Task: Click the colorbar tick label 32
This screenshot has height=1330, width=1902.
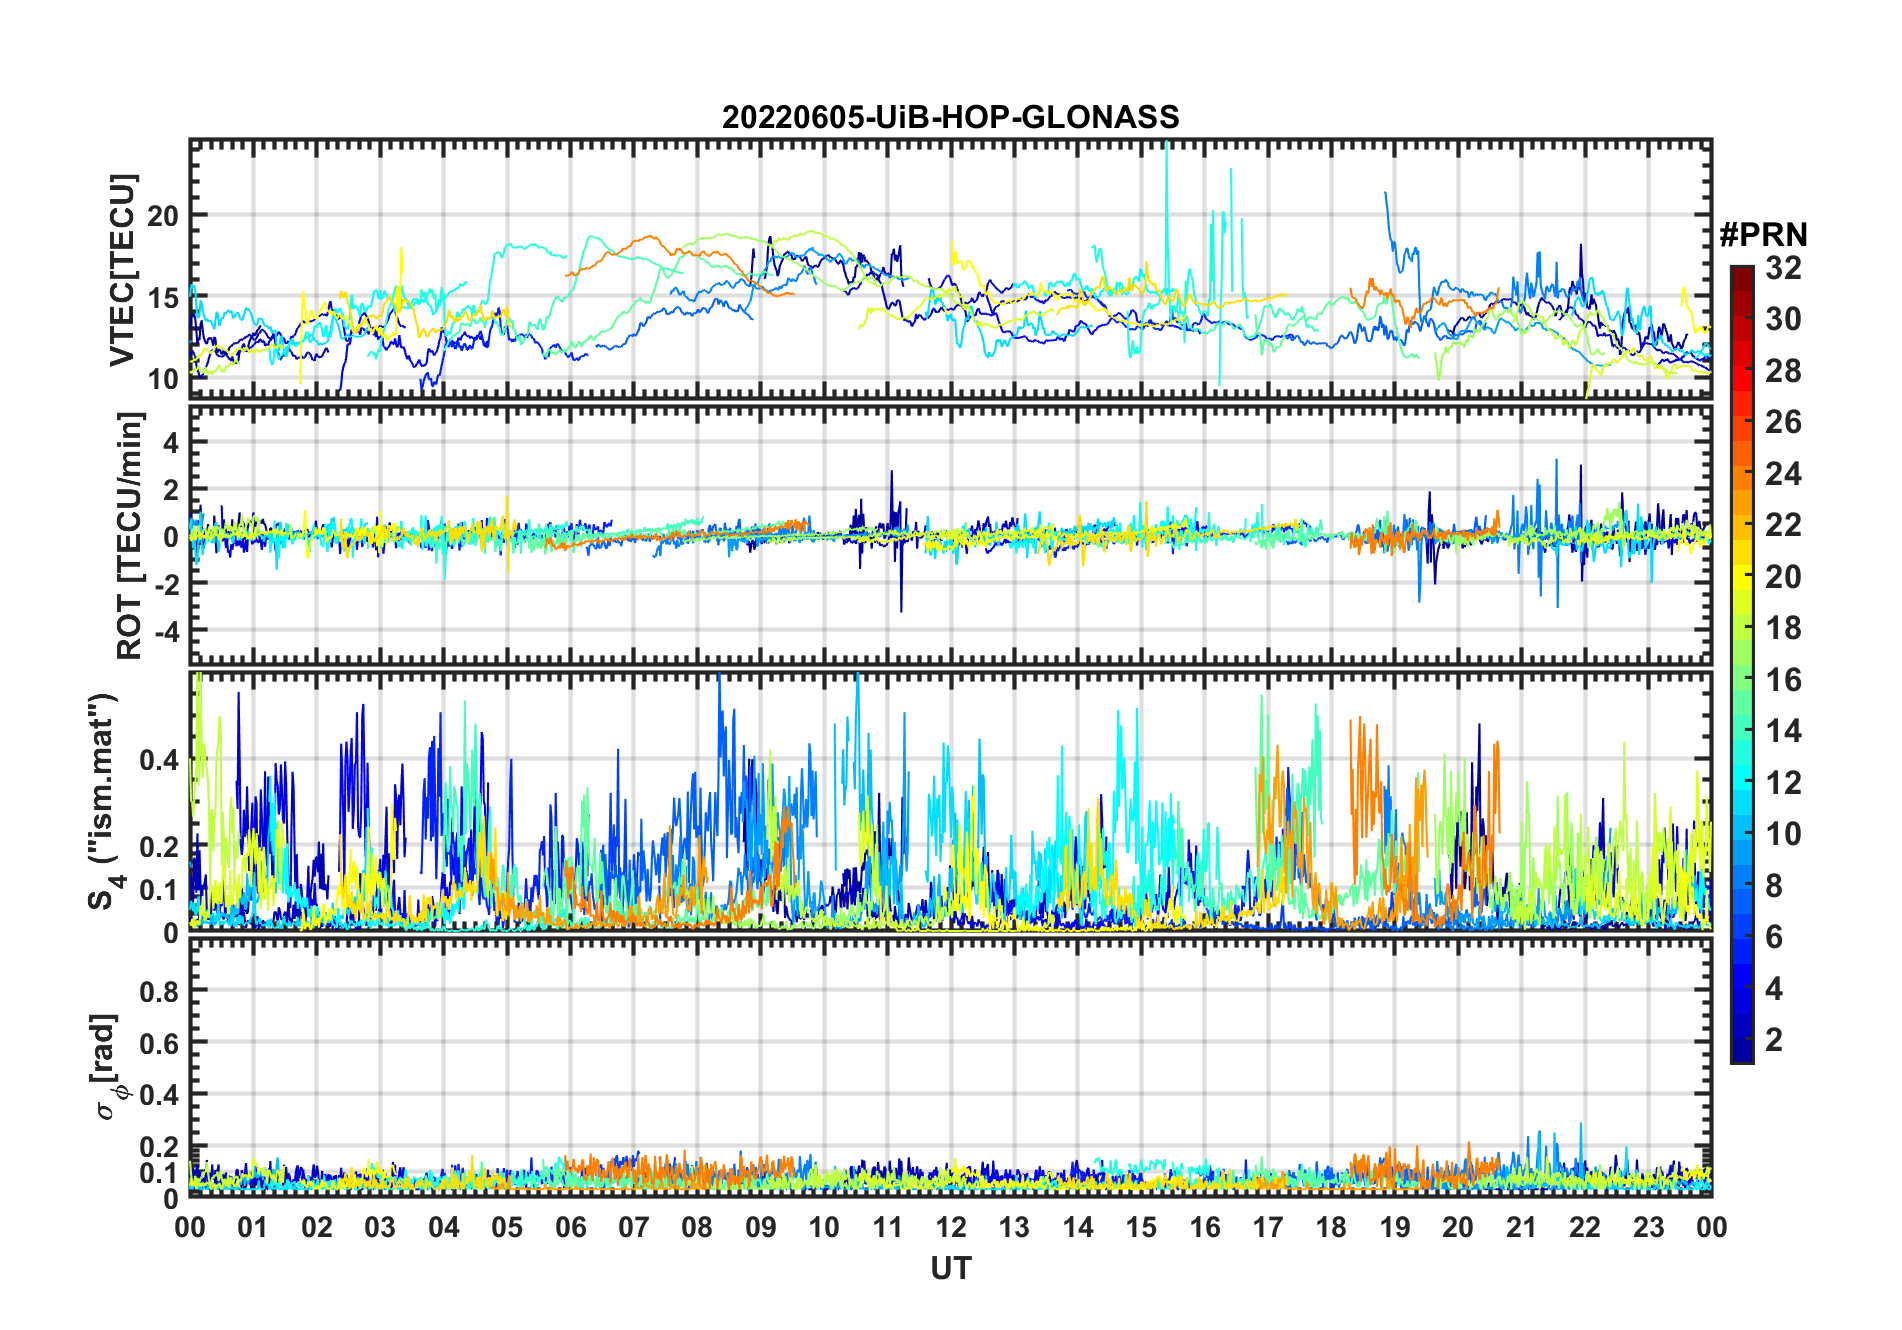Action: coord(1783,268)
